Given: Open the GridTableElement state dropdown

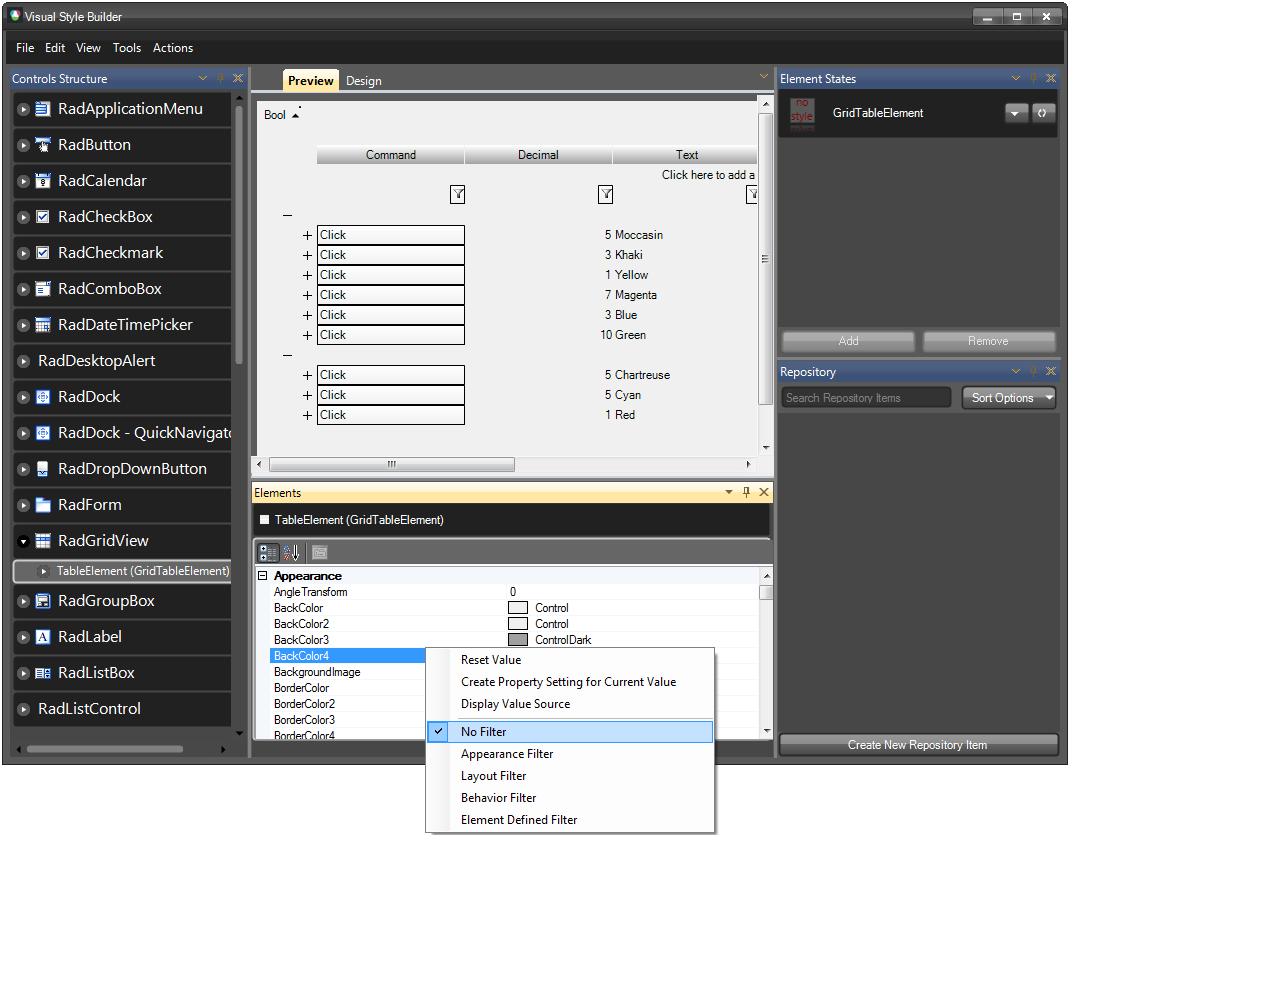Looking at the screenshot, I should click(1016, 113).
